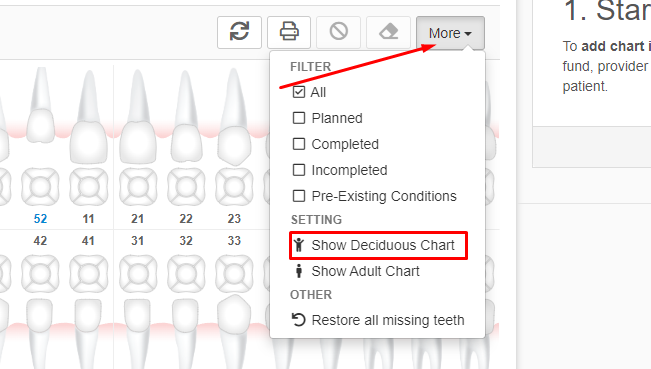The height and width of the screenshot is (369, 651).
Task: Click tooth number 11 label
Action: click(x=88, y=219)
